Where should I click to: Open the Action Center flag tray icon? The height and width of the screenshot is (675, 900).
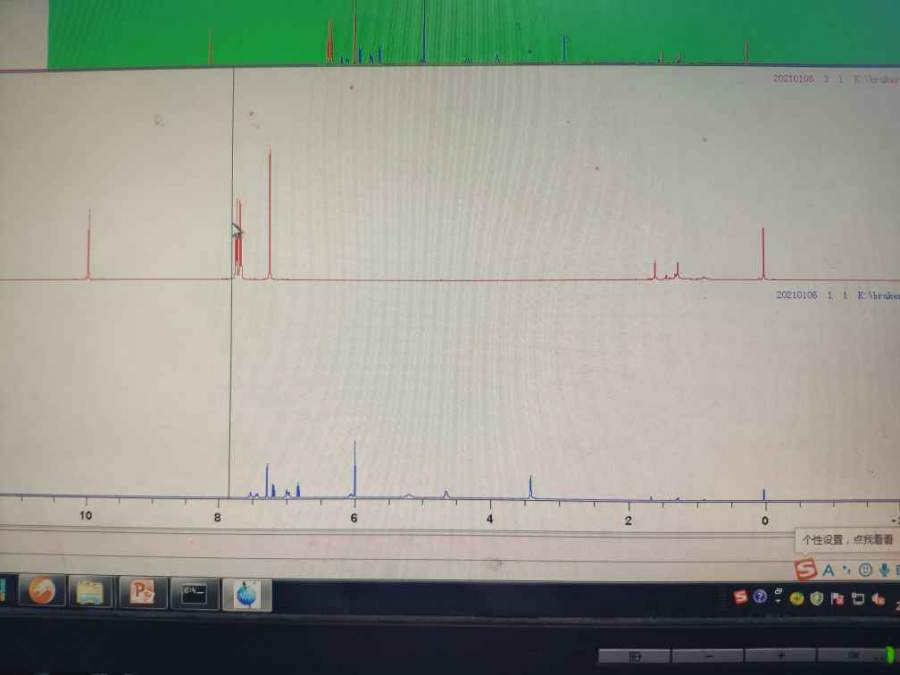(837, 599)
